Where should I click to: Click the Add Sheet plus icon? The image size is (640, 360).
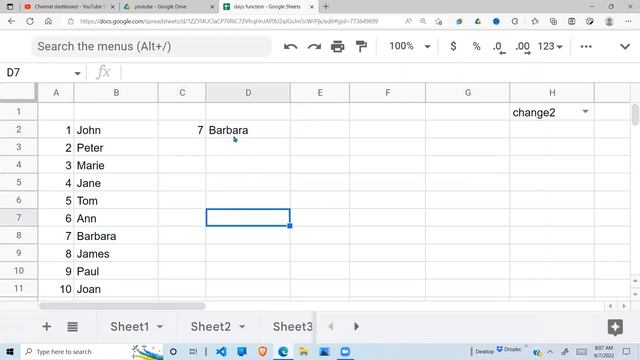[47, 327]
